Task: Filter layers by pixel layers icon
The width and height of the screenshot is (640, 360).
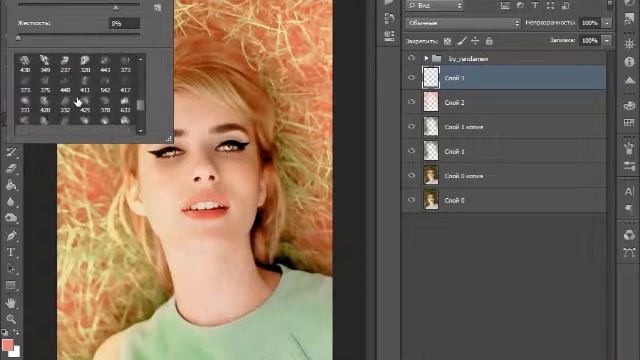Action: (505, 5)
